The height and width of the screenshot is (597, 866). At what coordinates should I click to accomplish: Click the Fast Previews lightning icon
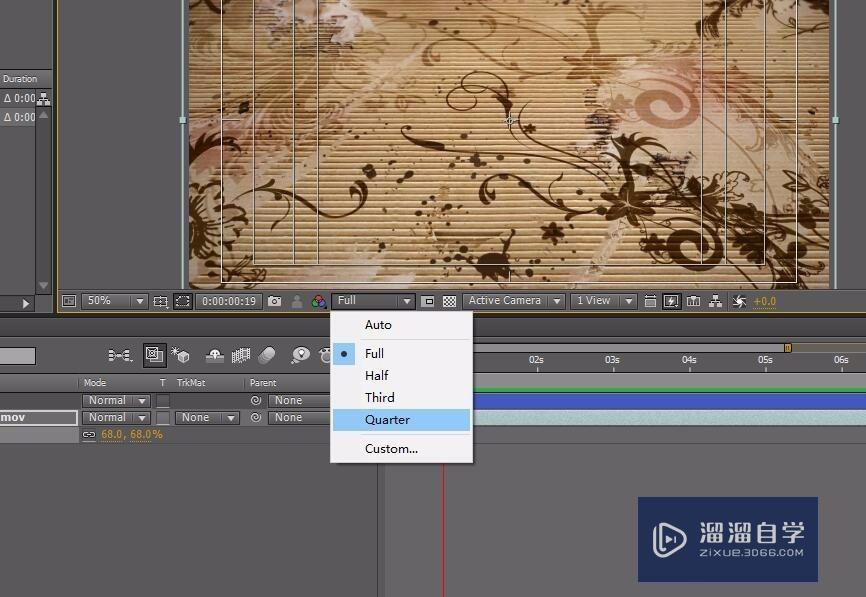671,301
